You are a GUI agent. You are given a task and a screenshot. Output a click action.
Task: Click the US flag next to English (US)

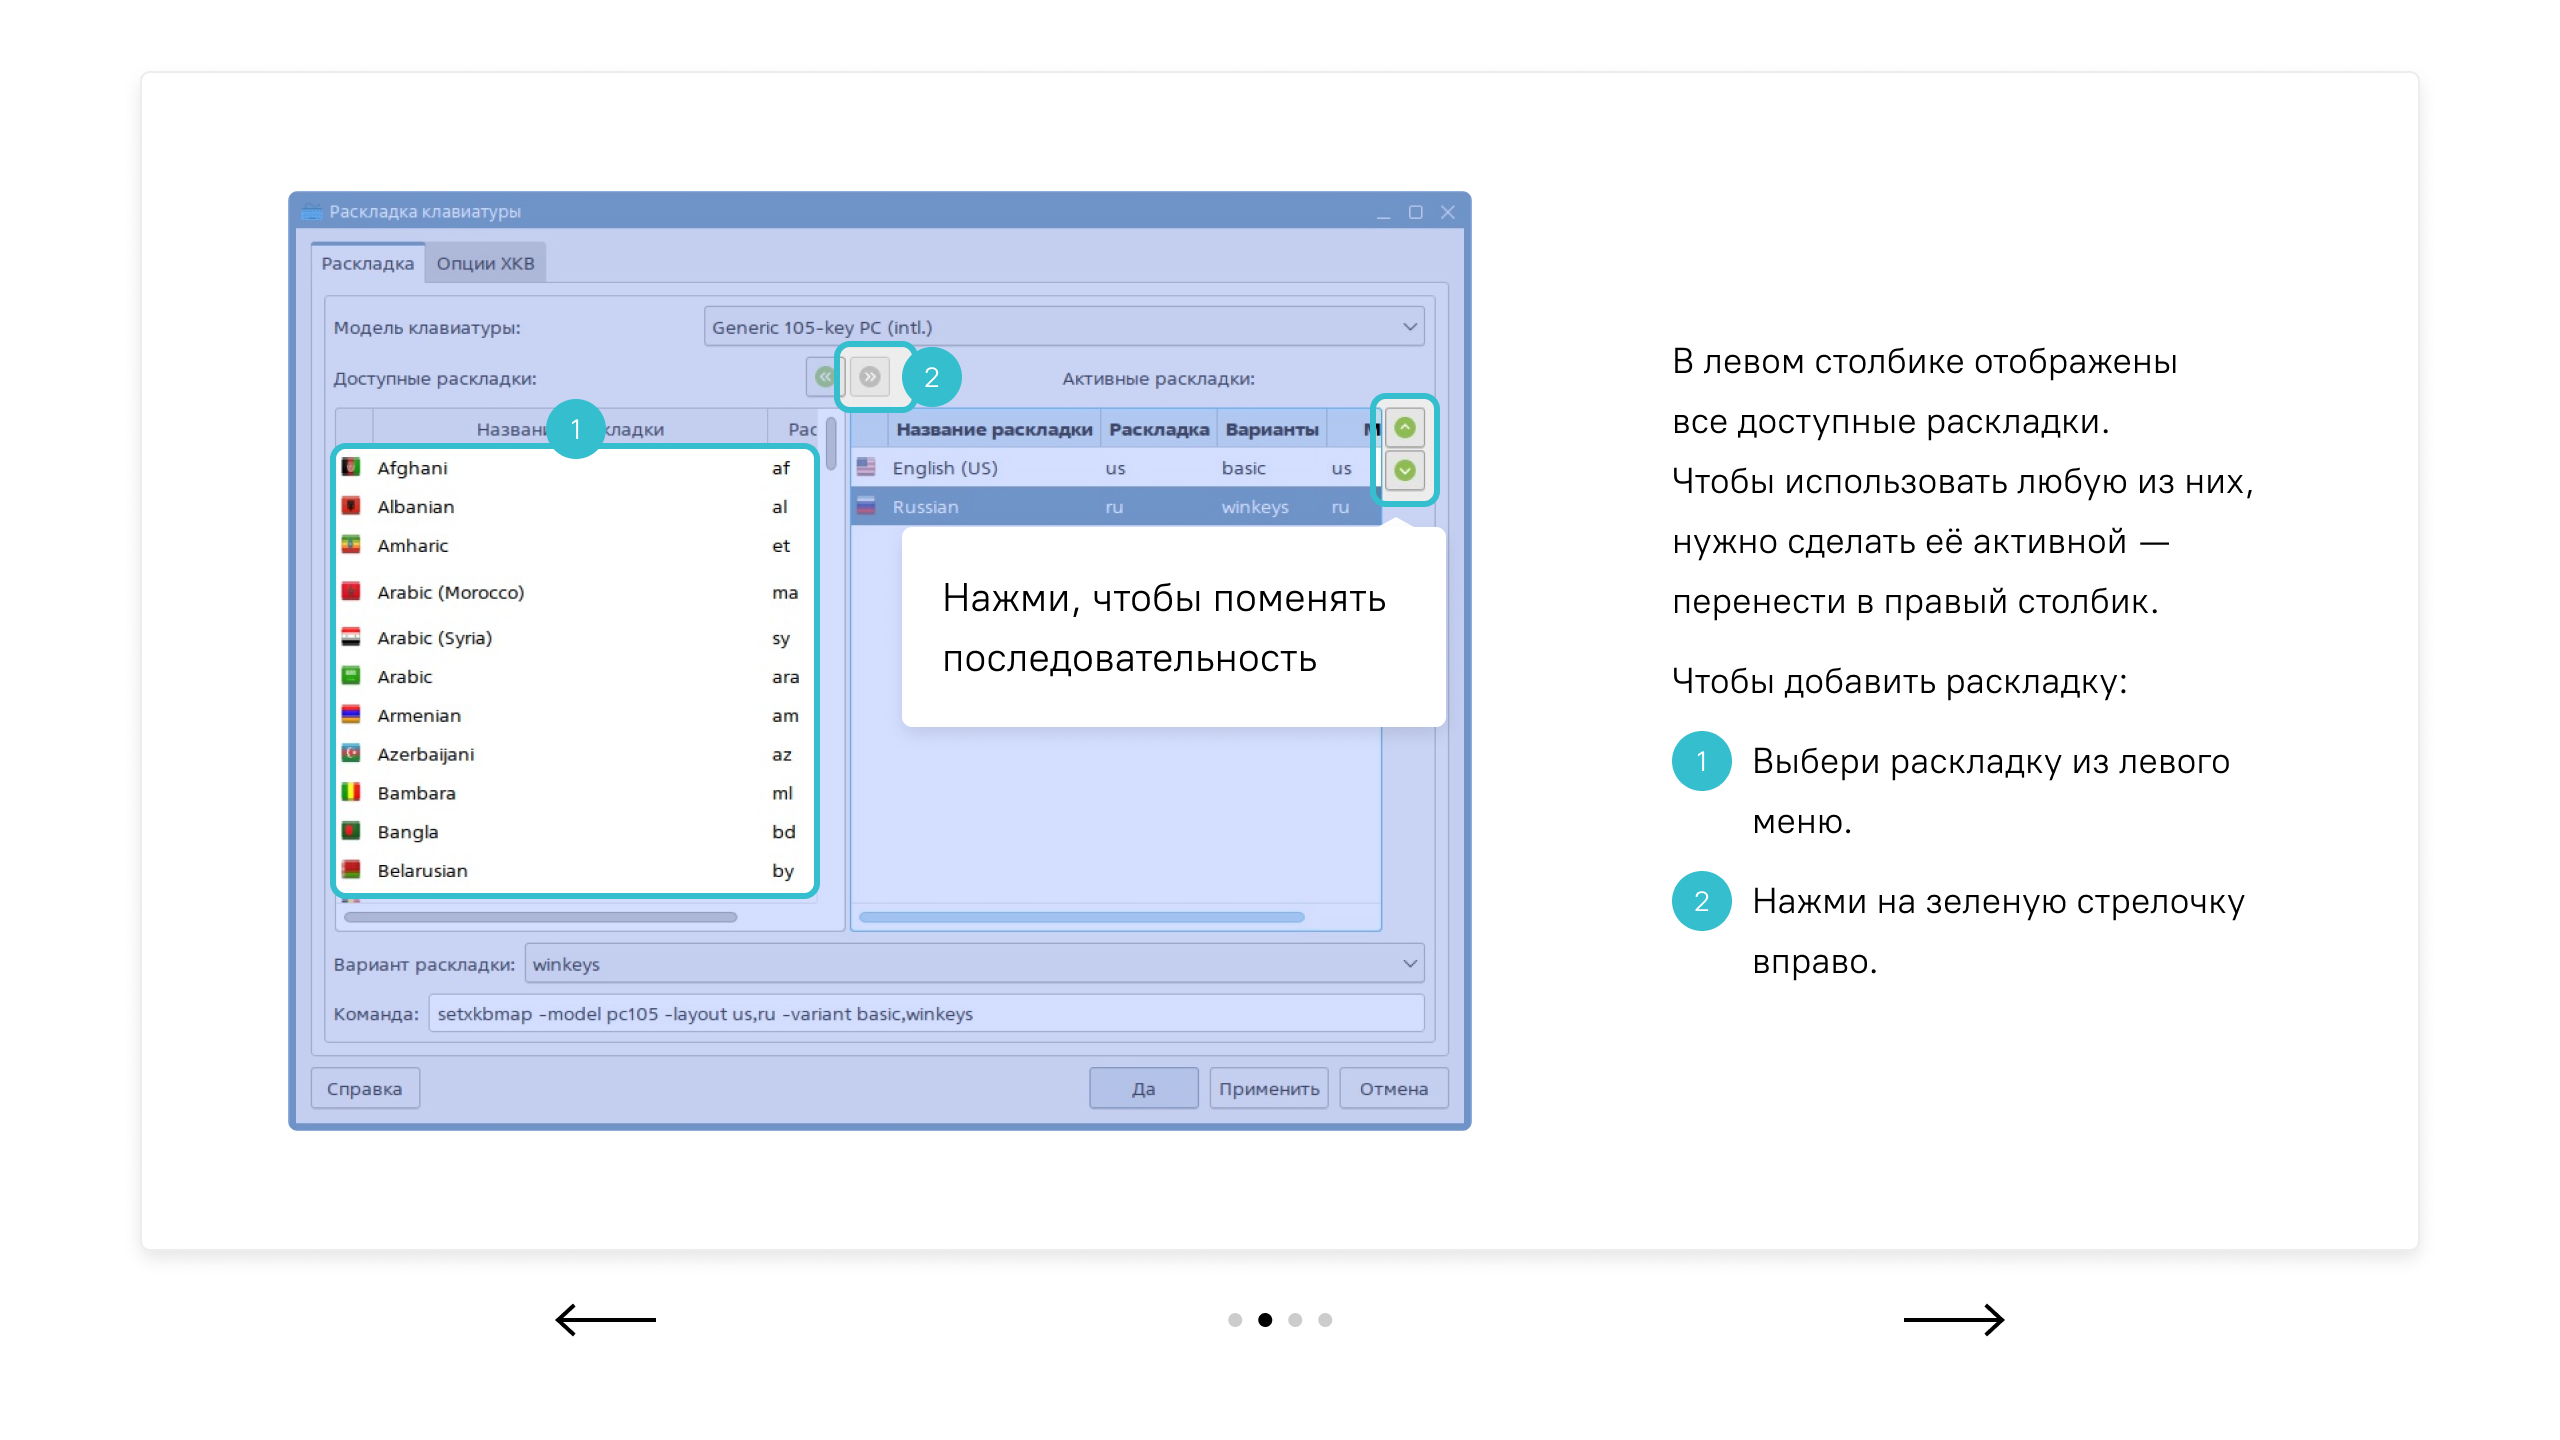point(866,467)
